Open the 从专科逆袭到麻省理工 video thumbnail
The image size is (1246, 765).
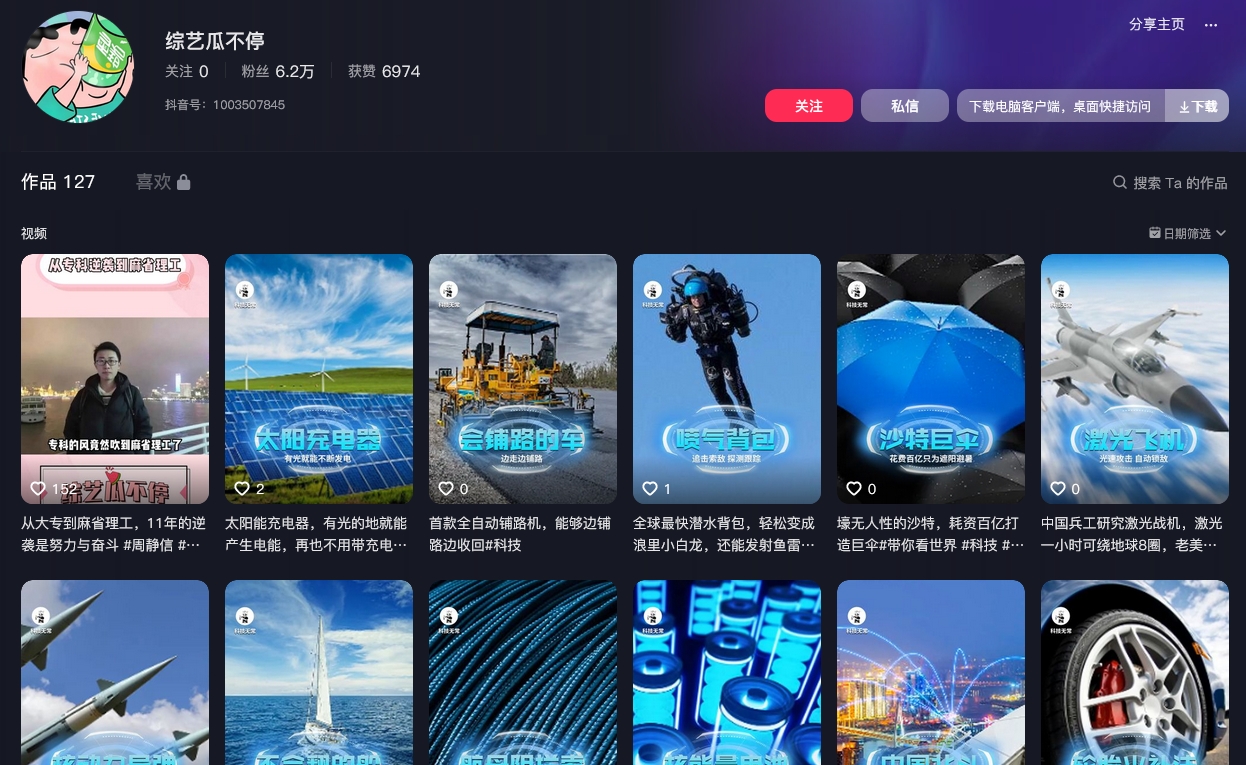pos(115,379)
